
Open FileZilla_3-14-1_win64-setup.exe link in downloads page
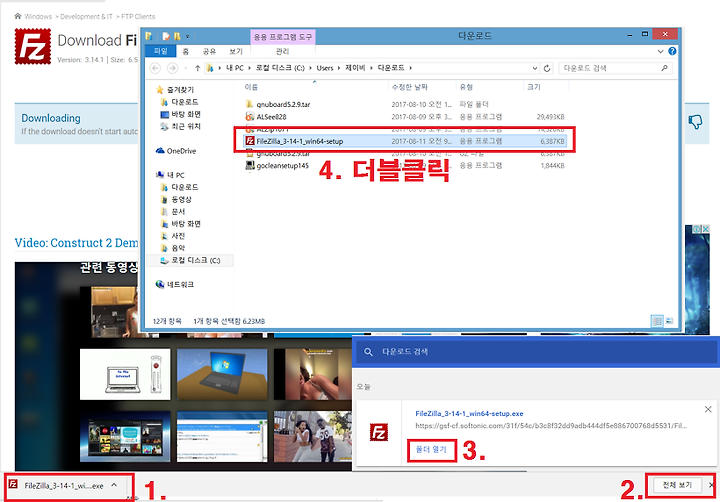pos(469,413)
